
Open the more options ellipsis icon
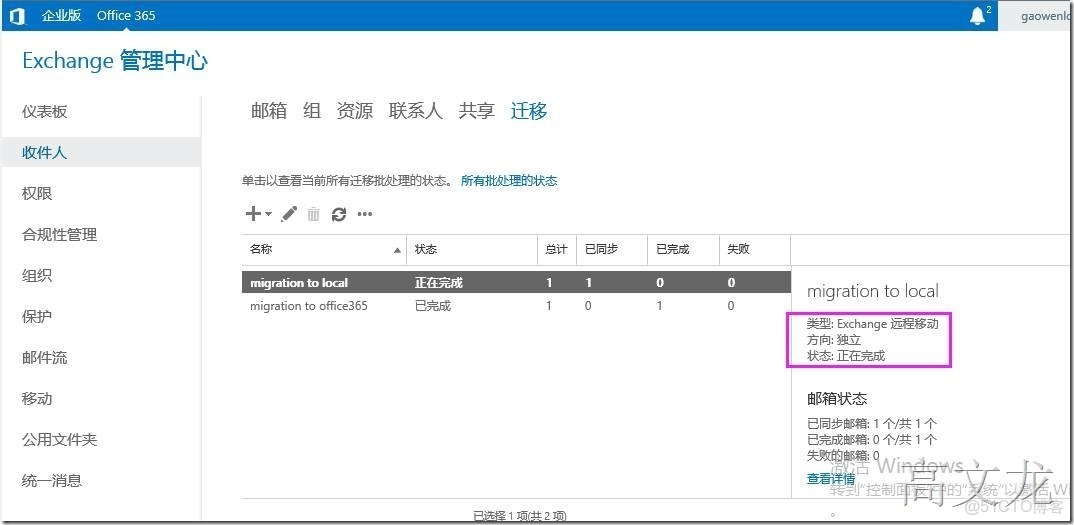(365, 215)
